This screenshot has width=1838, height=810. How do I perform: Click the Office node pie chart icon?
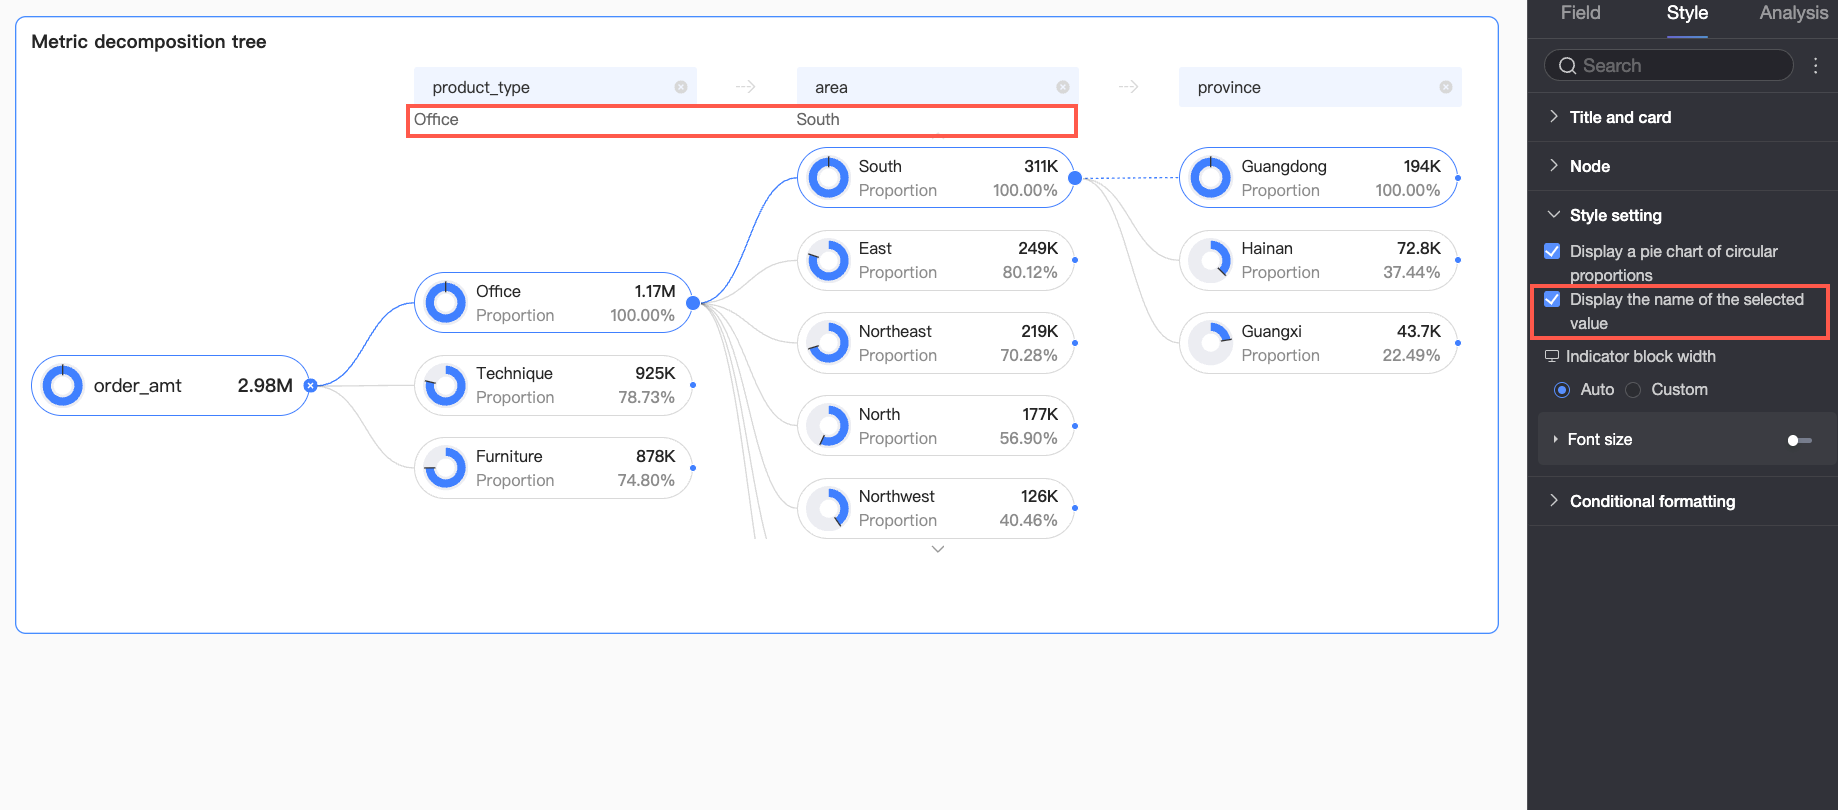point(446,302)
